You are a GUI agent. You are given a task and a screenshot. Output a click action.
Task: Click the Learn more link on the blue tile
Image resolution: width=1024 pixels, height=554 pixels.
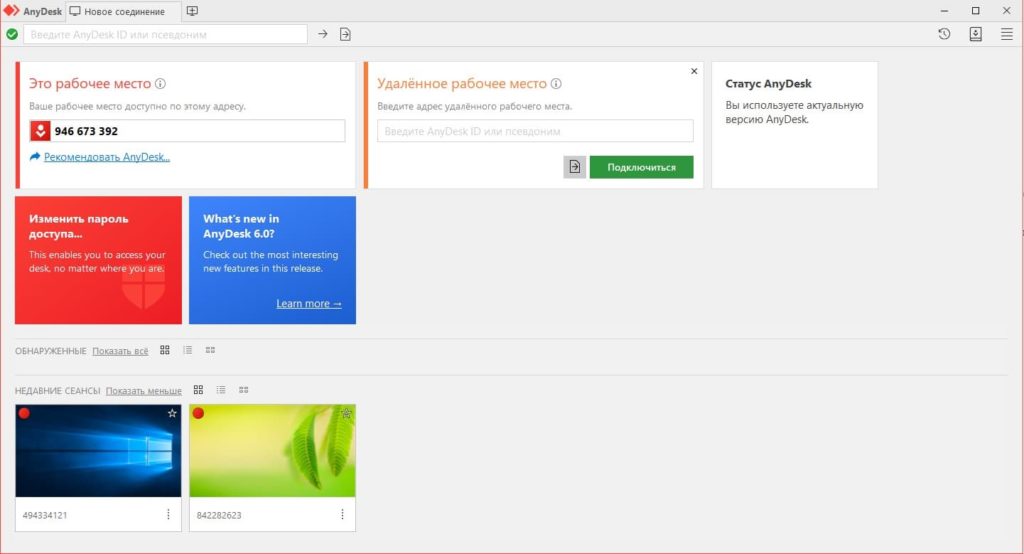coord(308,304)
